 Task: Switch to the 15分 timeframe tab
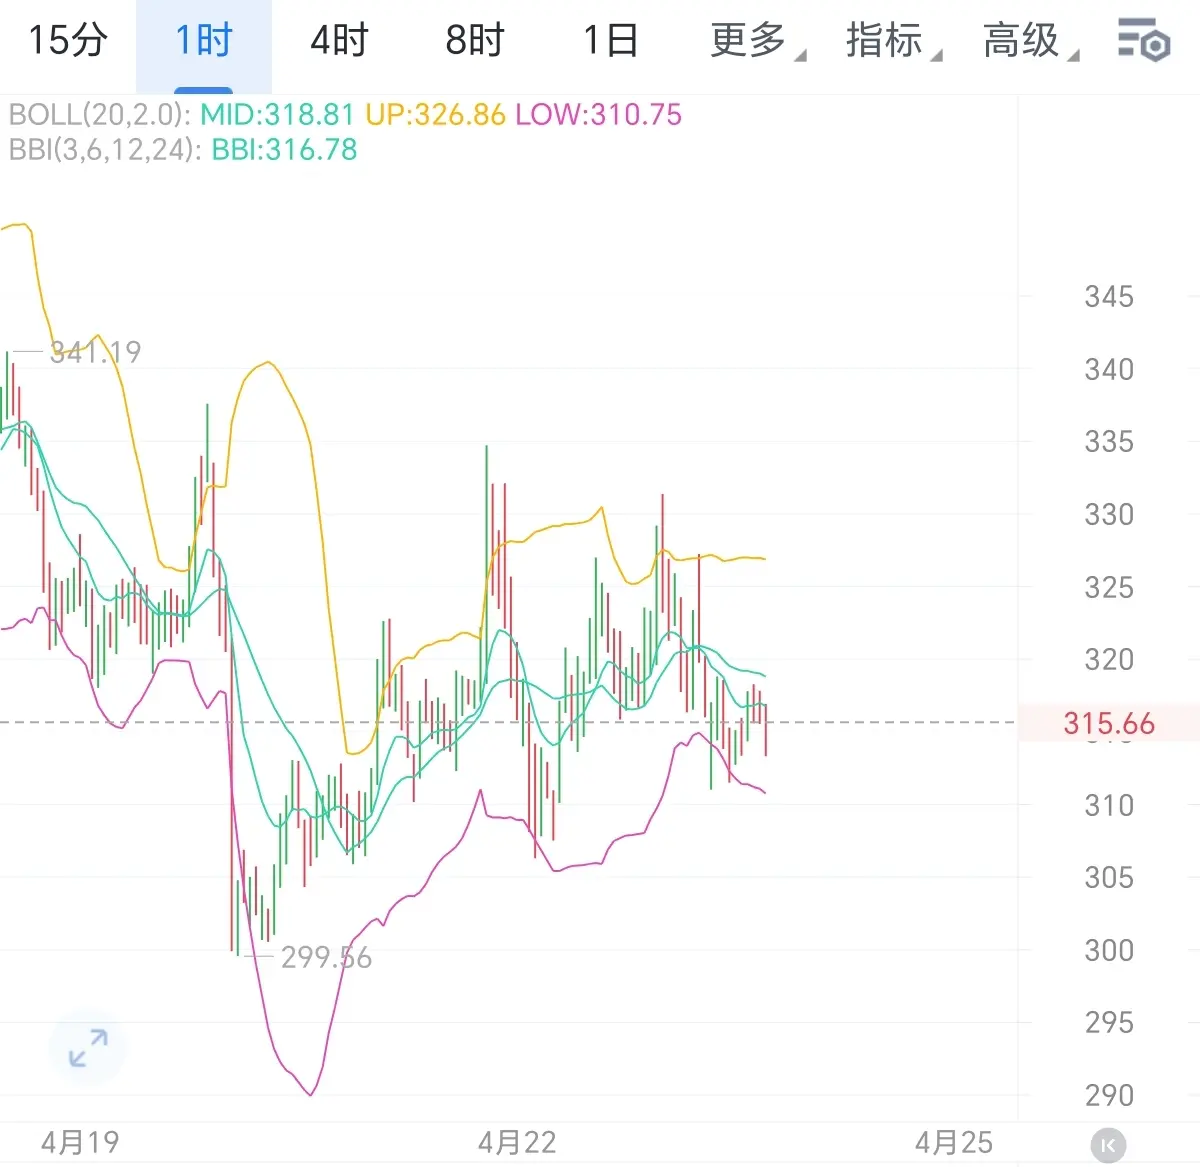(x=68, y=41)
